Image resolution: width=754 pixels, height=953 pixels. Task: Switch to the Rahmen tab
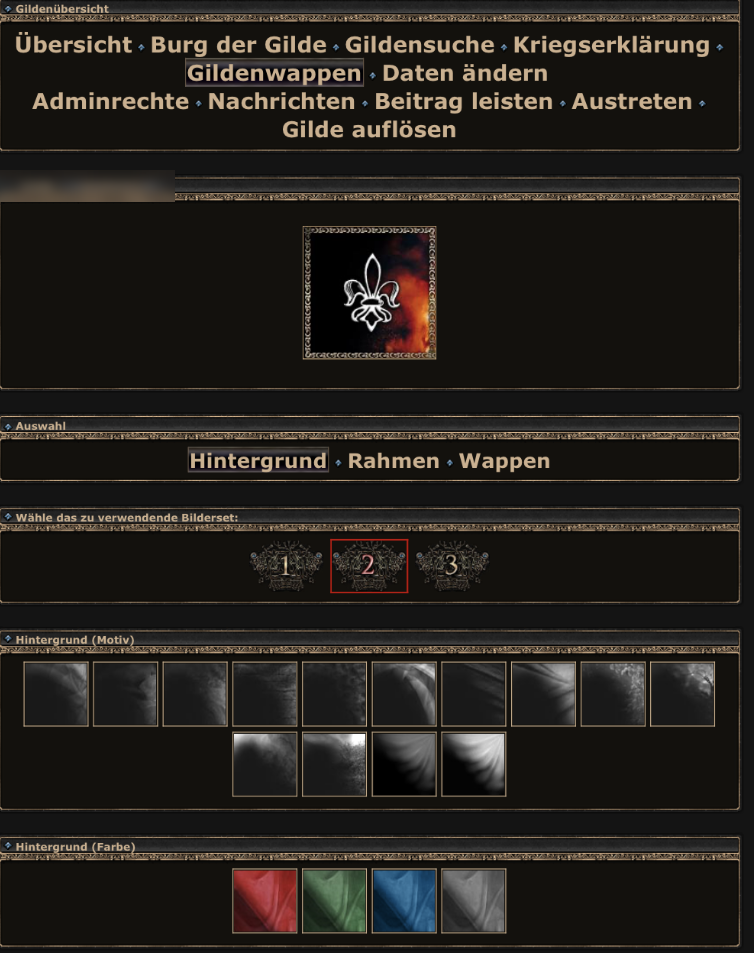click(394, 461)
